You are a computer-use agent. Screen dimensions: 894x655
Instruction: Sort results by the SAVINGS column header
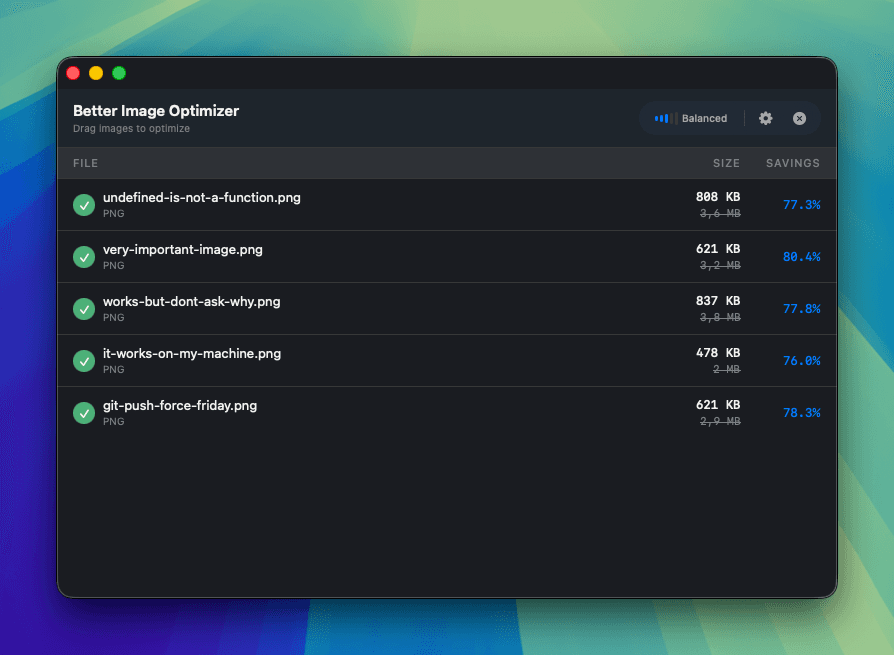click(x=792, y=163)
